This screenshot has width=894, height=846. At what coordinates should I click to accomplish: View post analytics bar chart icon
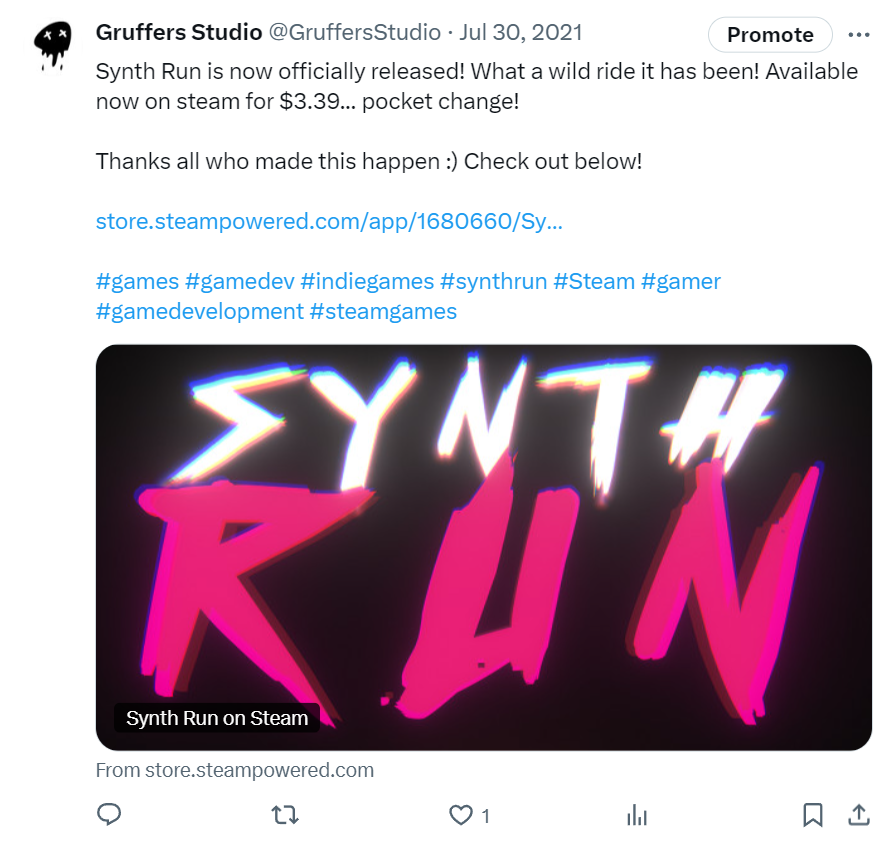637,815
